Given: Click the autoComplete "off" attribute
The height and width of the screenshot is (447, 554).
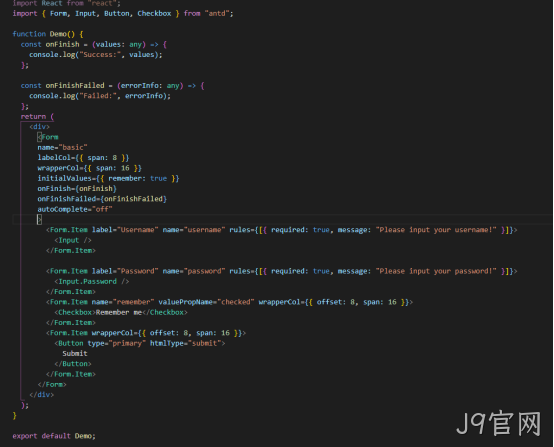Looking at the screenshot, I should point(75,209).
